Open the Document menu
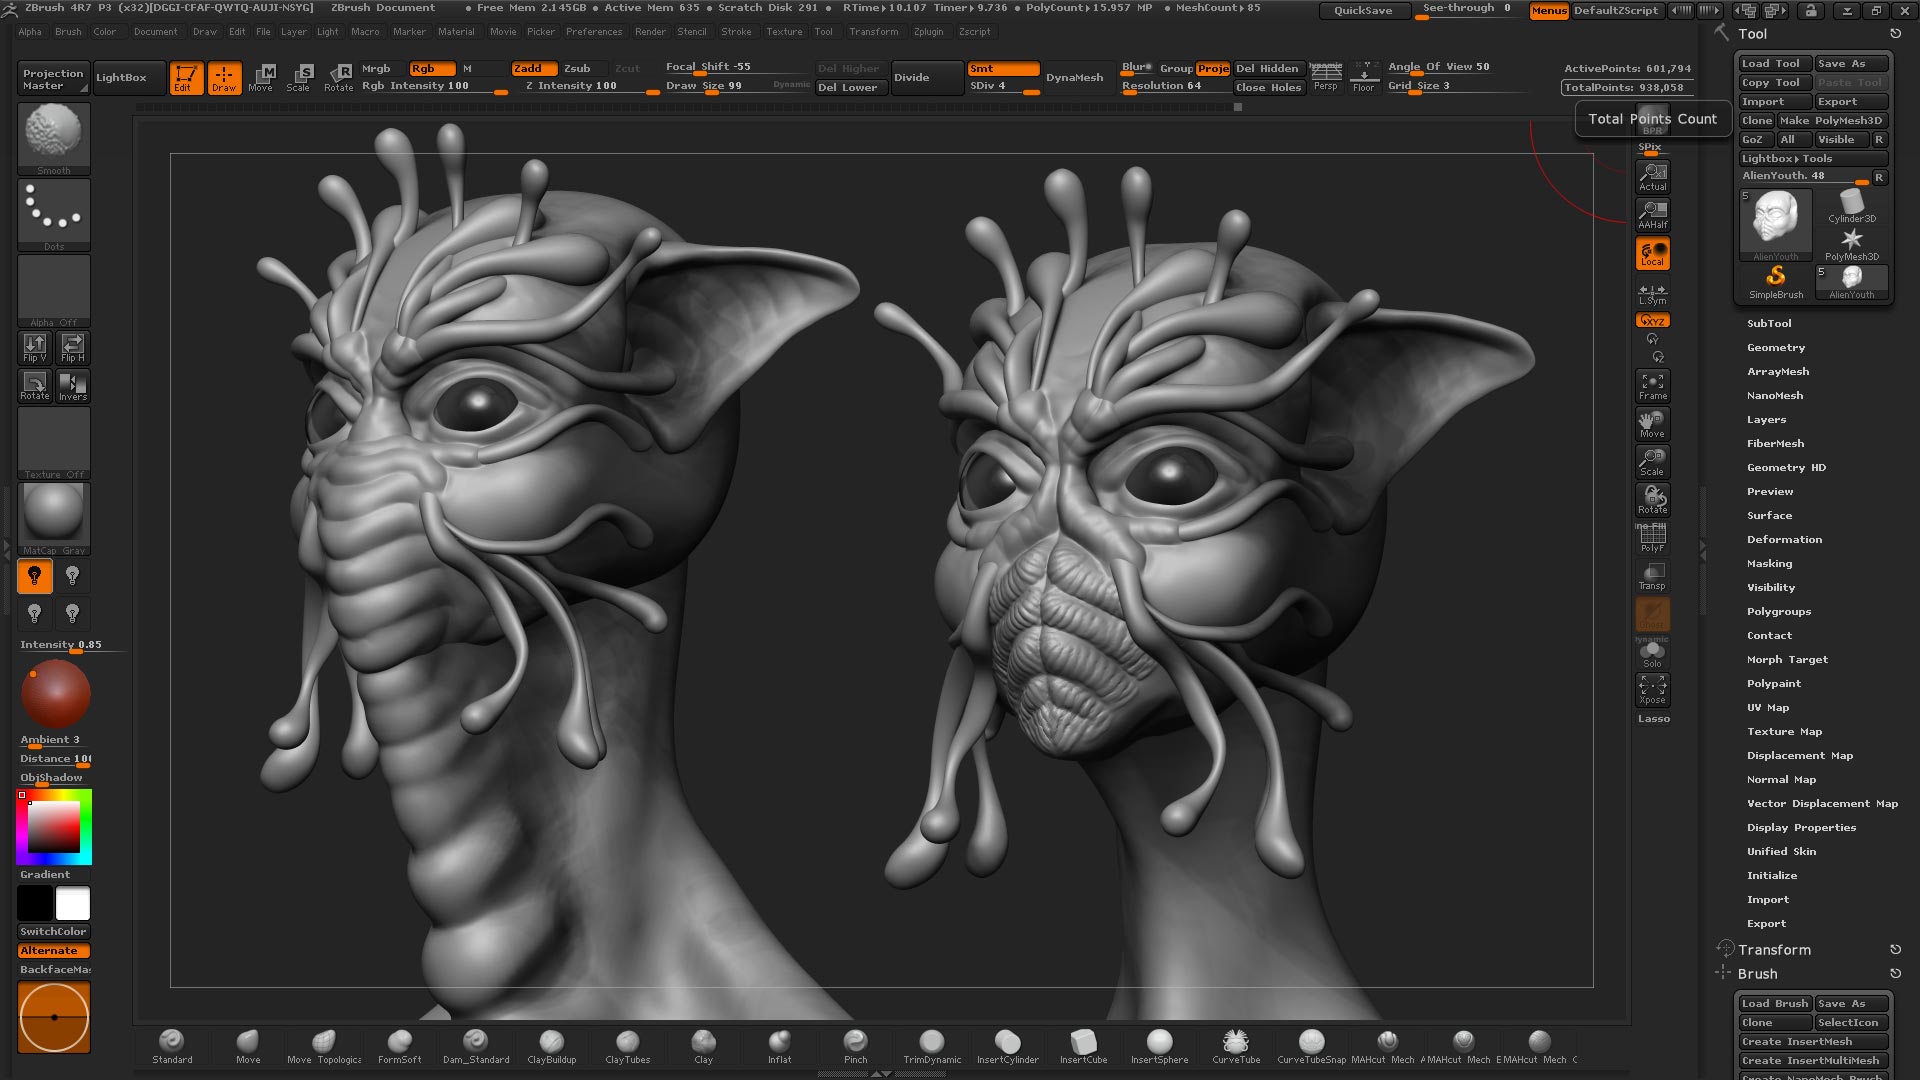Screen dimensions: 1920x1080 tap(155, 32)
